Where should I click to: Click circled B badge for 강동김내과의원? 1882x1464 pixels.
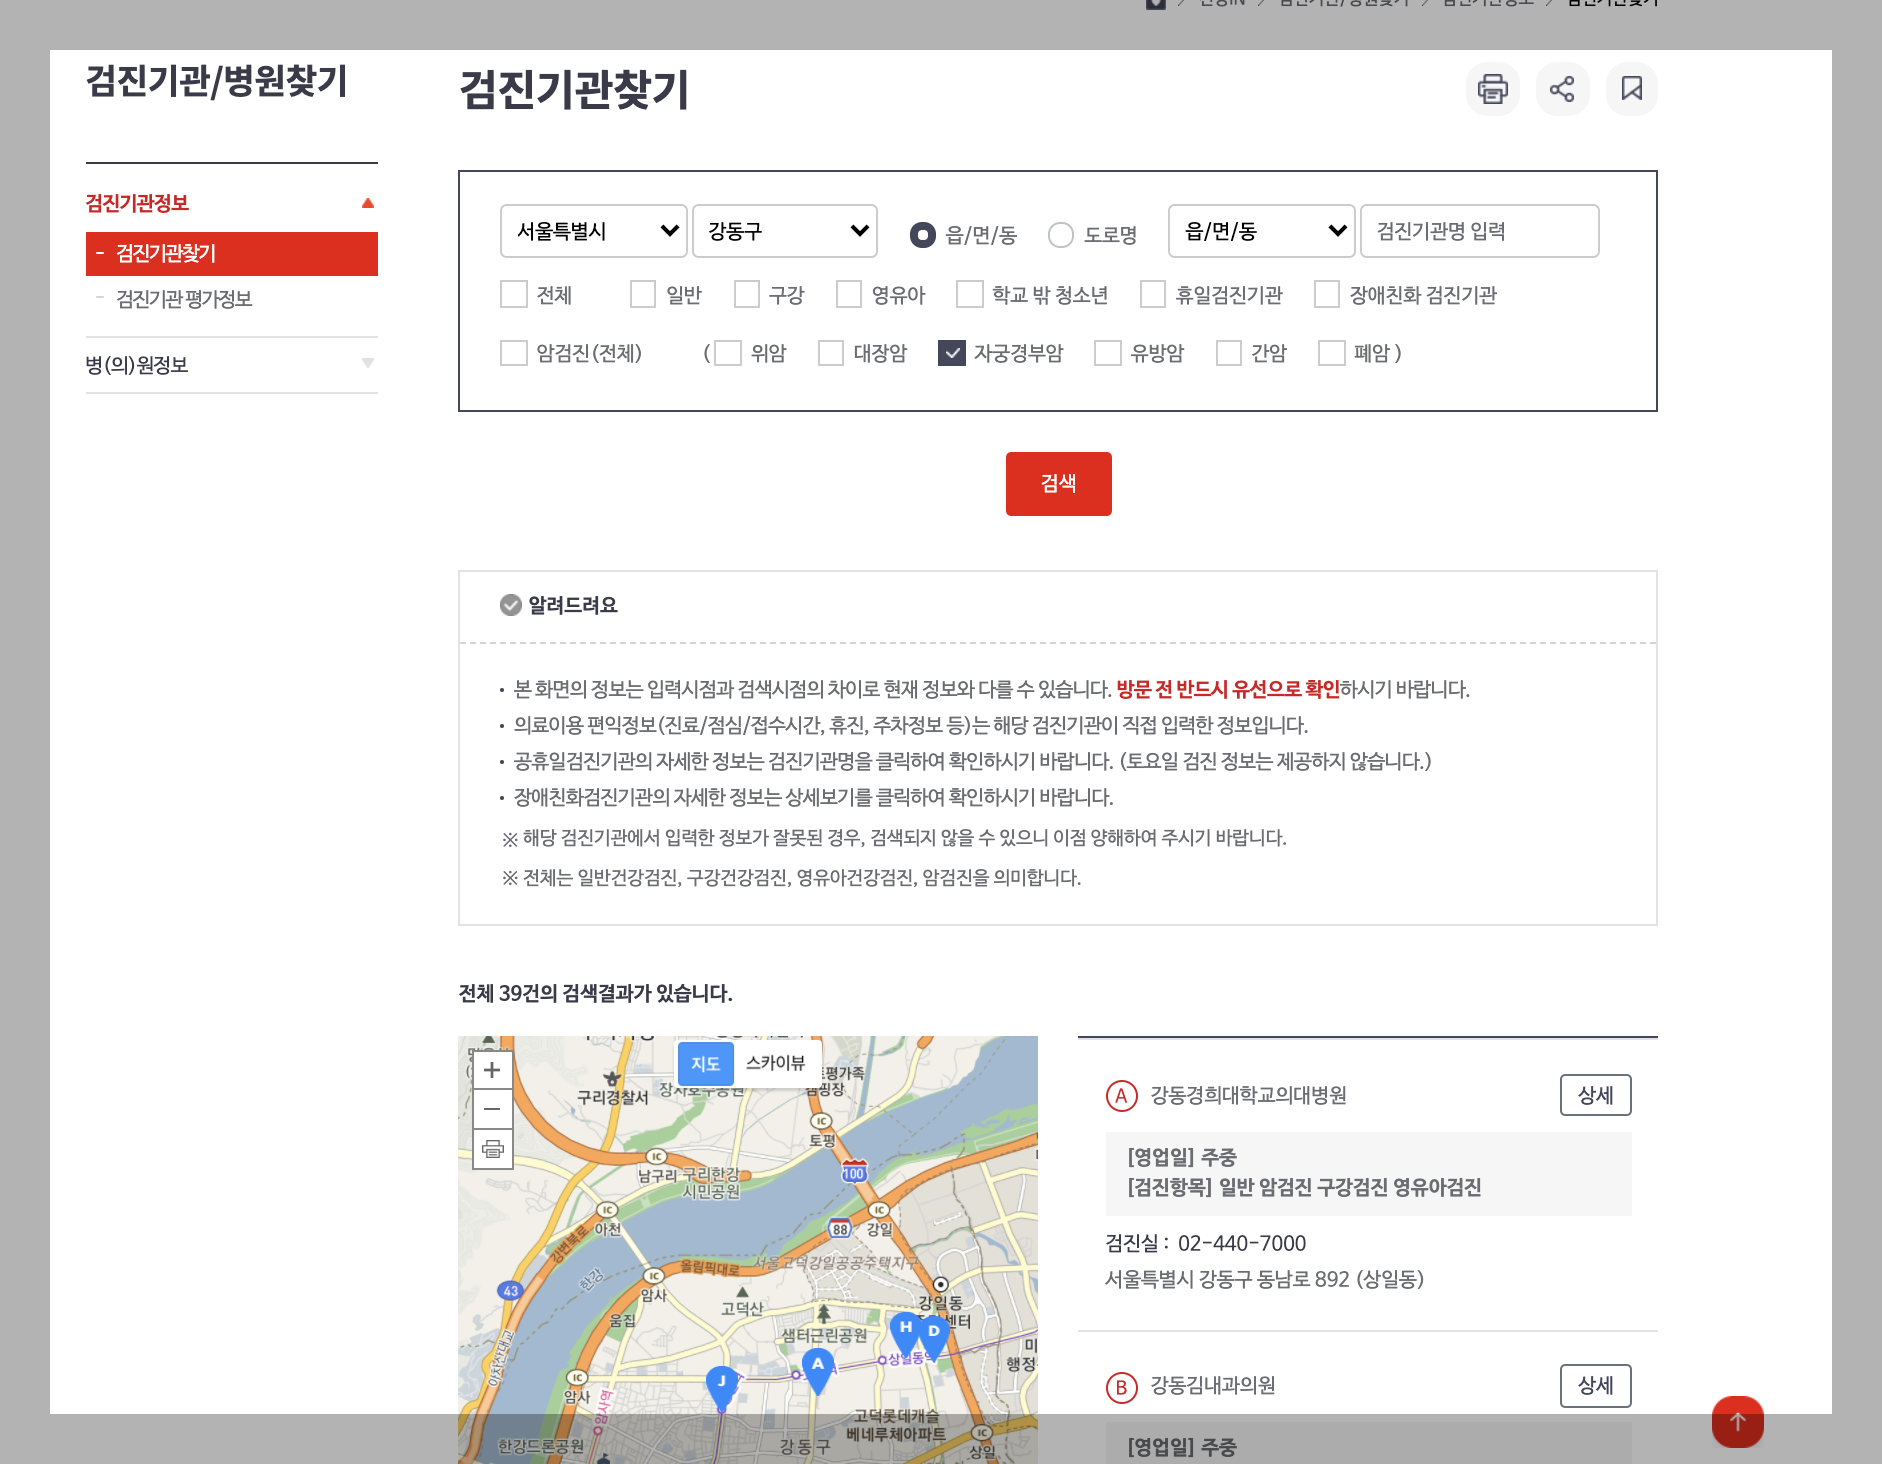pyautogui.click(x=1121, y=1387)
